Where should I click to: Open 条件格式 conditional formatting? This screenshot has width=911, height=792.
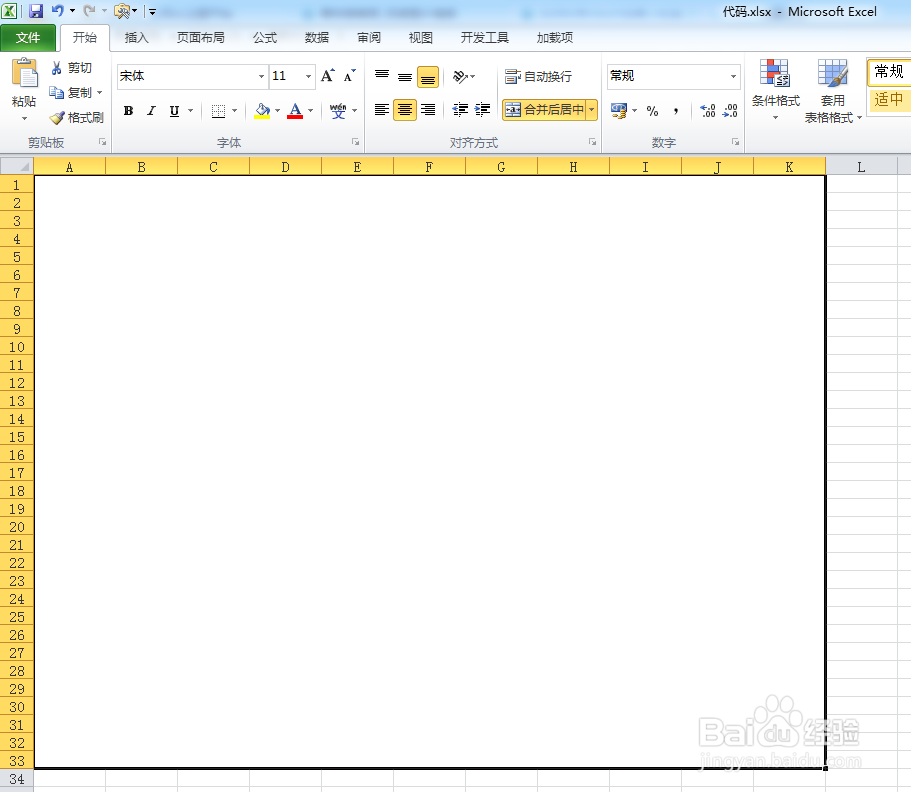pos(776,89)
